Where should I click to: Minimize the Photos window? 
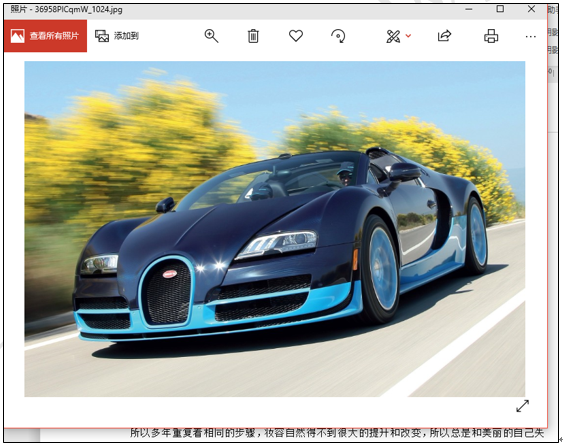pyautogui.click(x=469, y=9)
